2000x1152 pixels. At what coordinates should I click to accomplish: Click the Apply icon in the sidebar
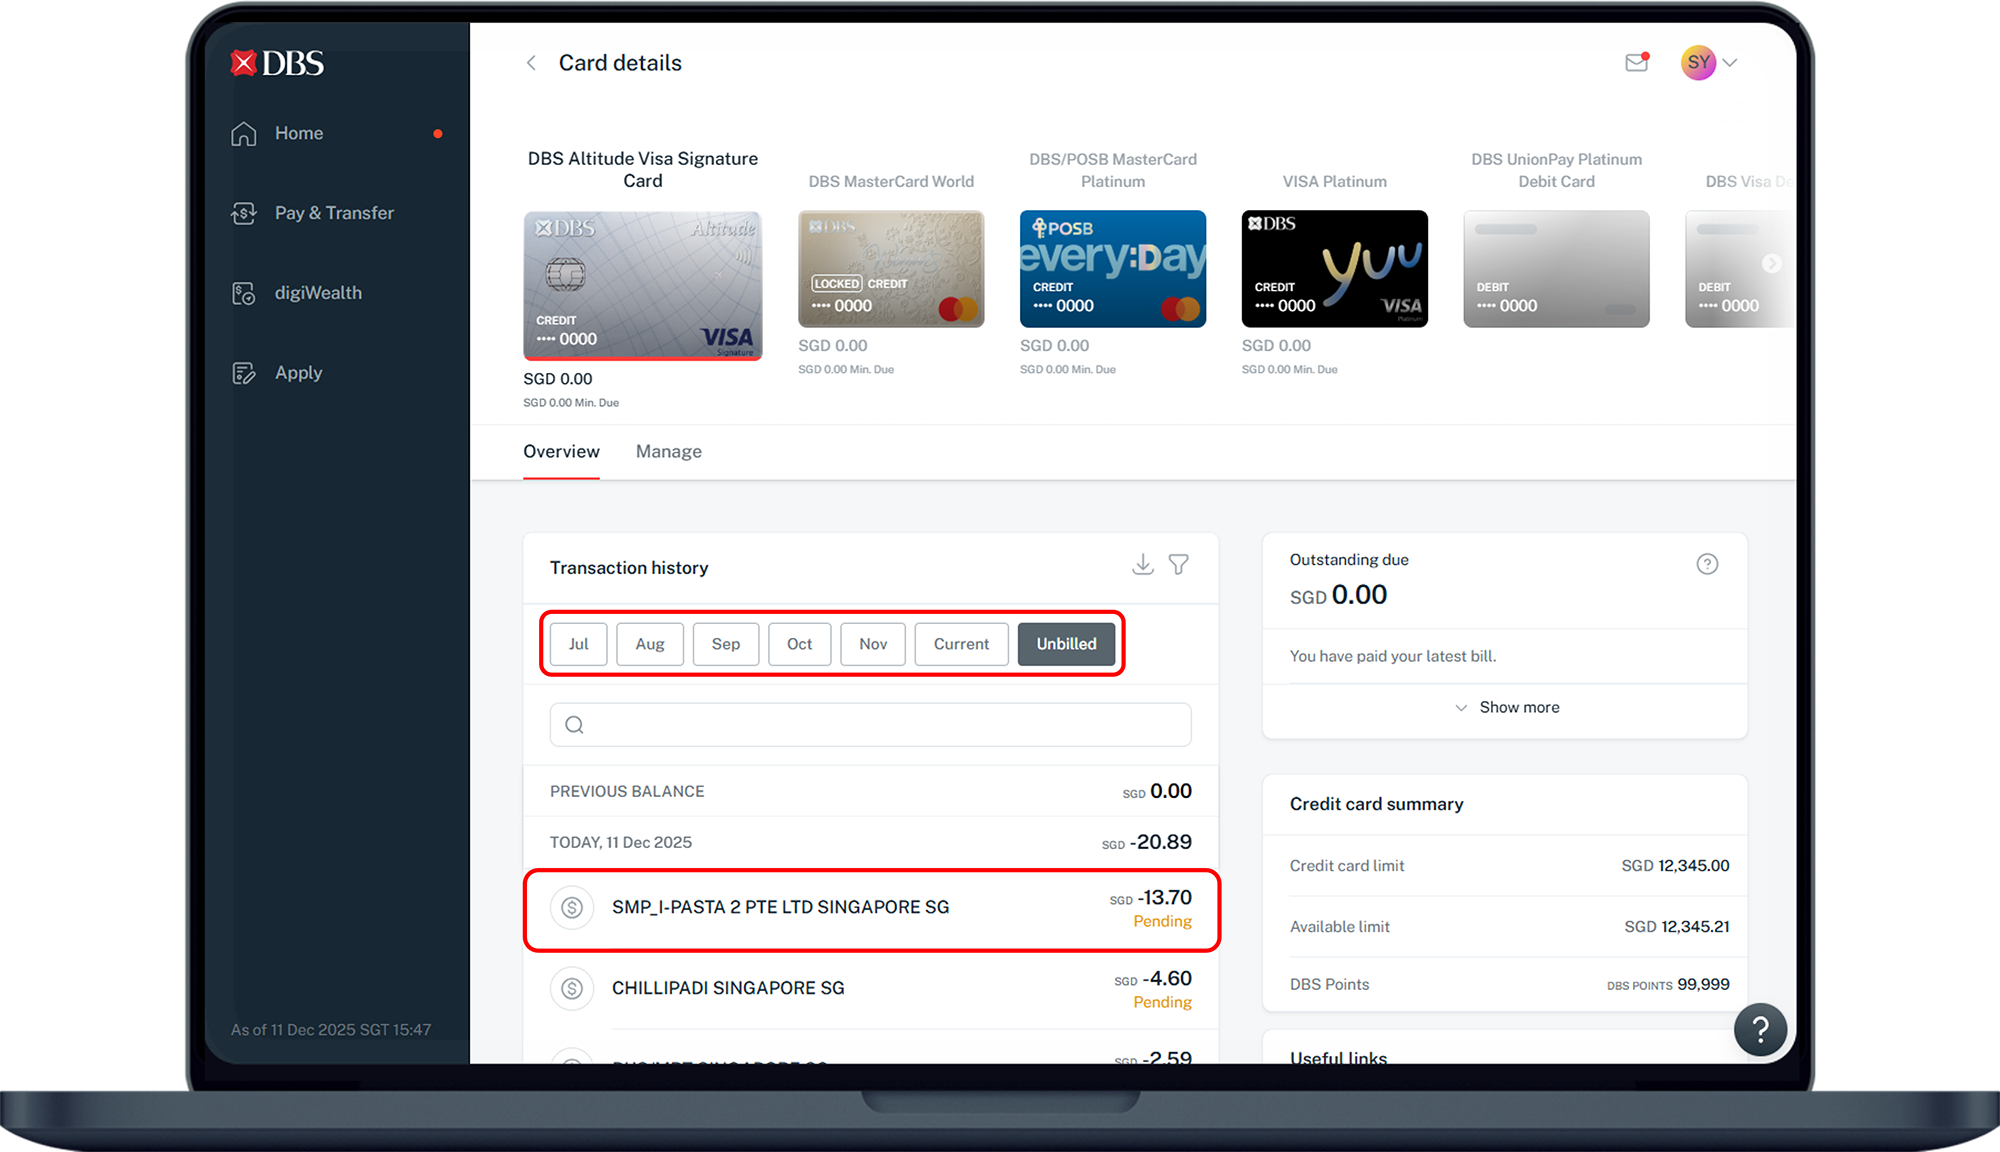[243, 372]
